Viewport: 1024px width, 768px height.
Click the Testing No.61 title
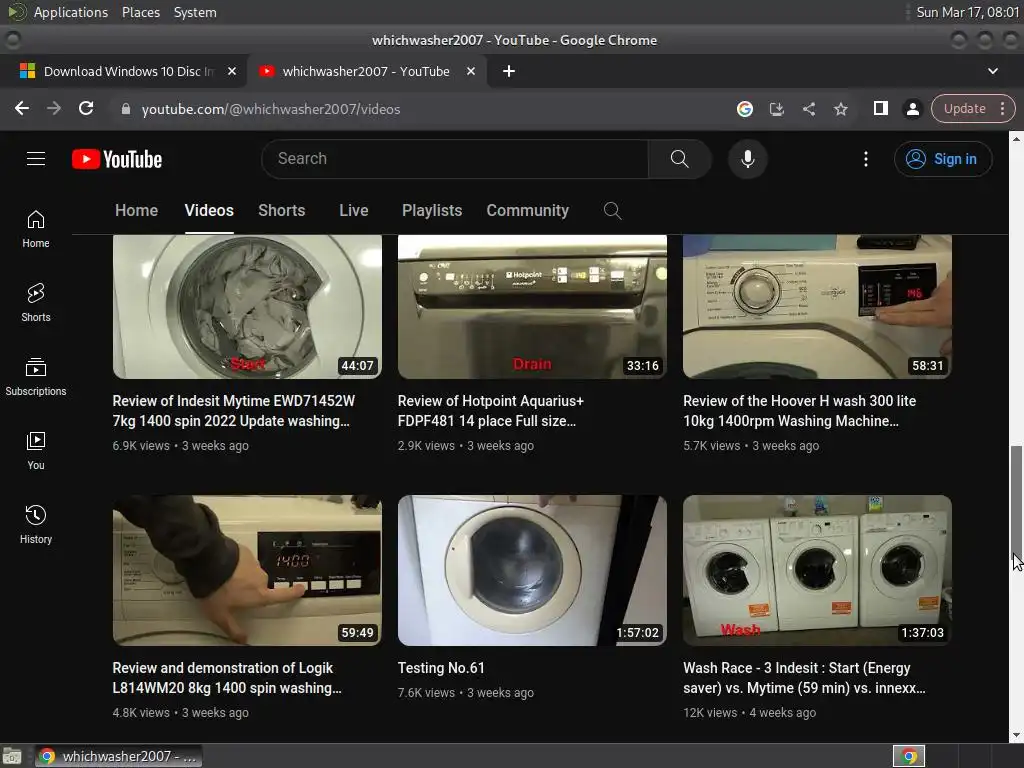click(x=441, y=668)
